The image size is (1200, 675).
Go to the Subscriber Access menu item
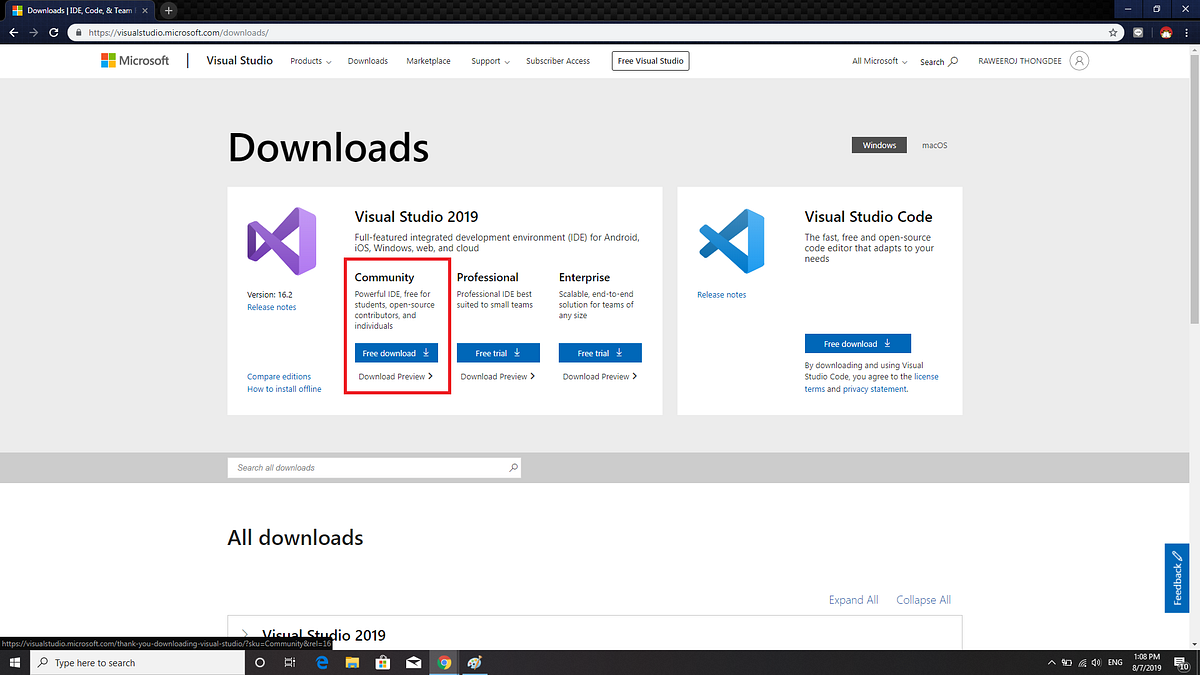(x=558, y=61)
